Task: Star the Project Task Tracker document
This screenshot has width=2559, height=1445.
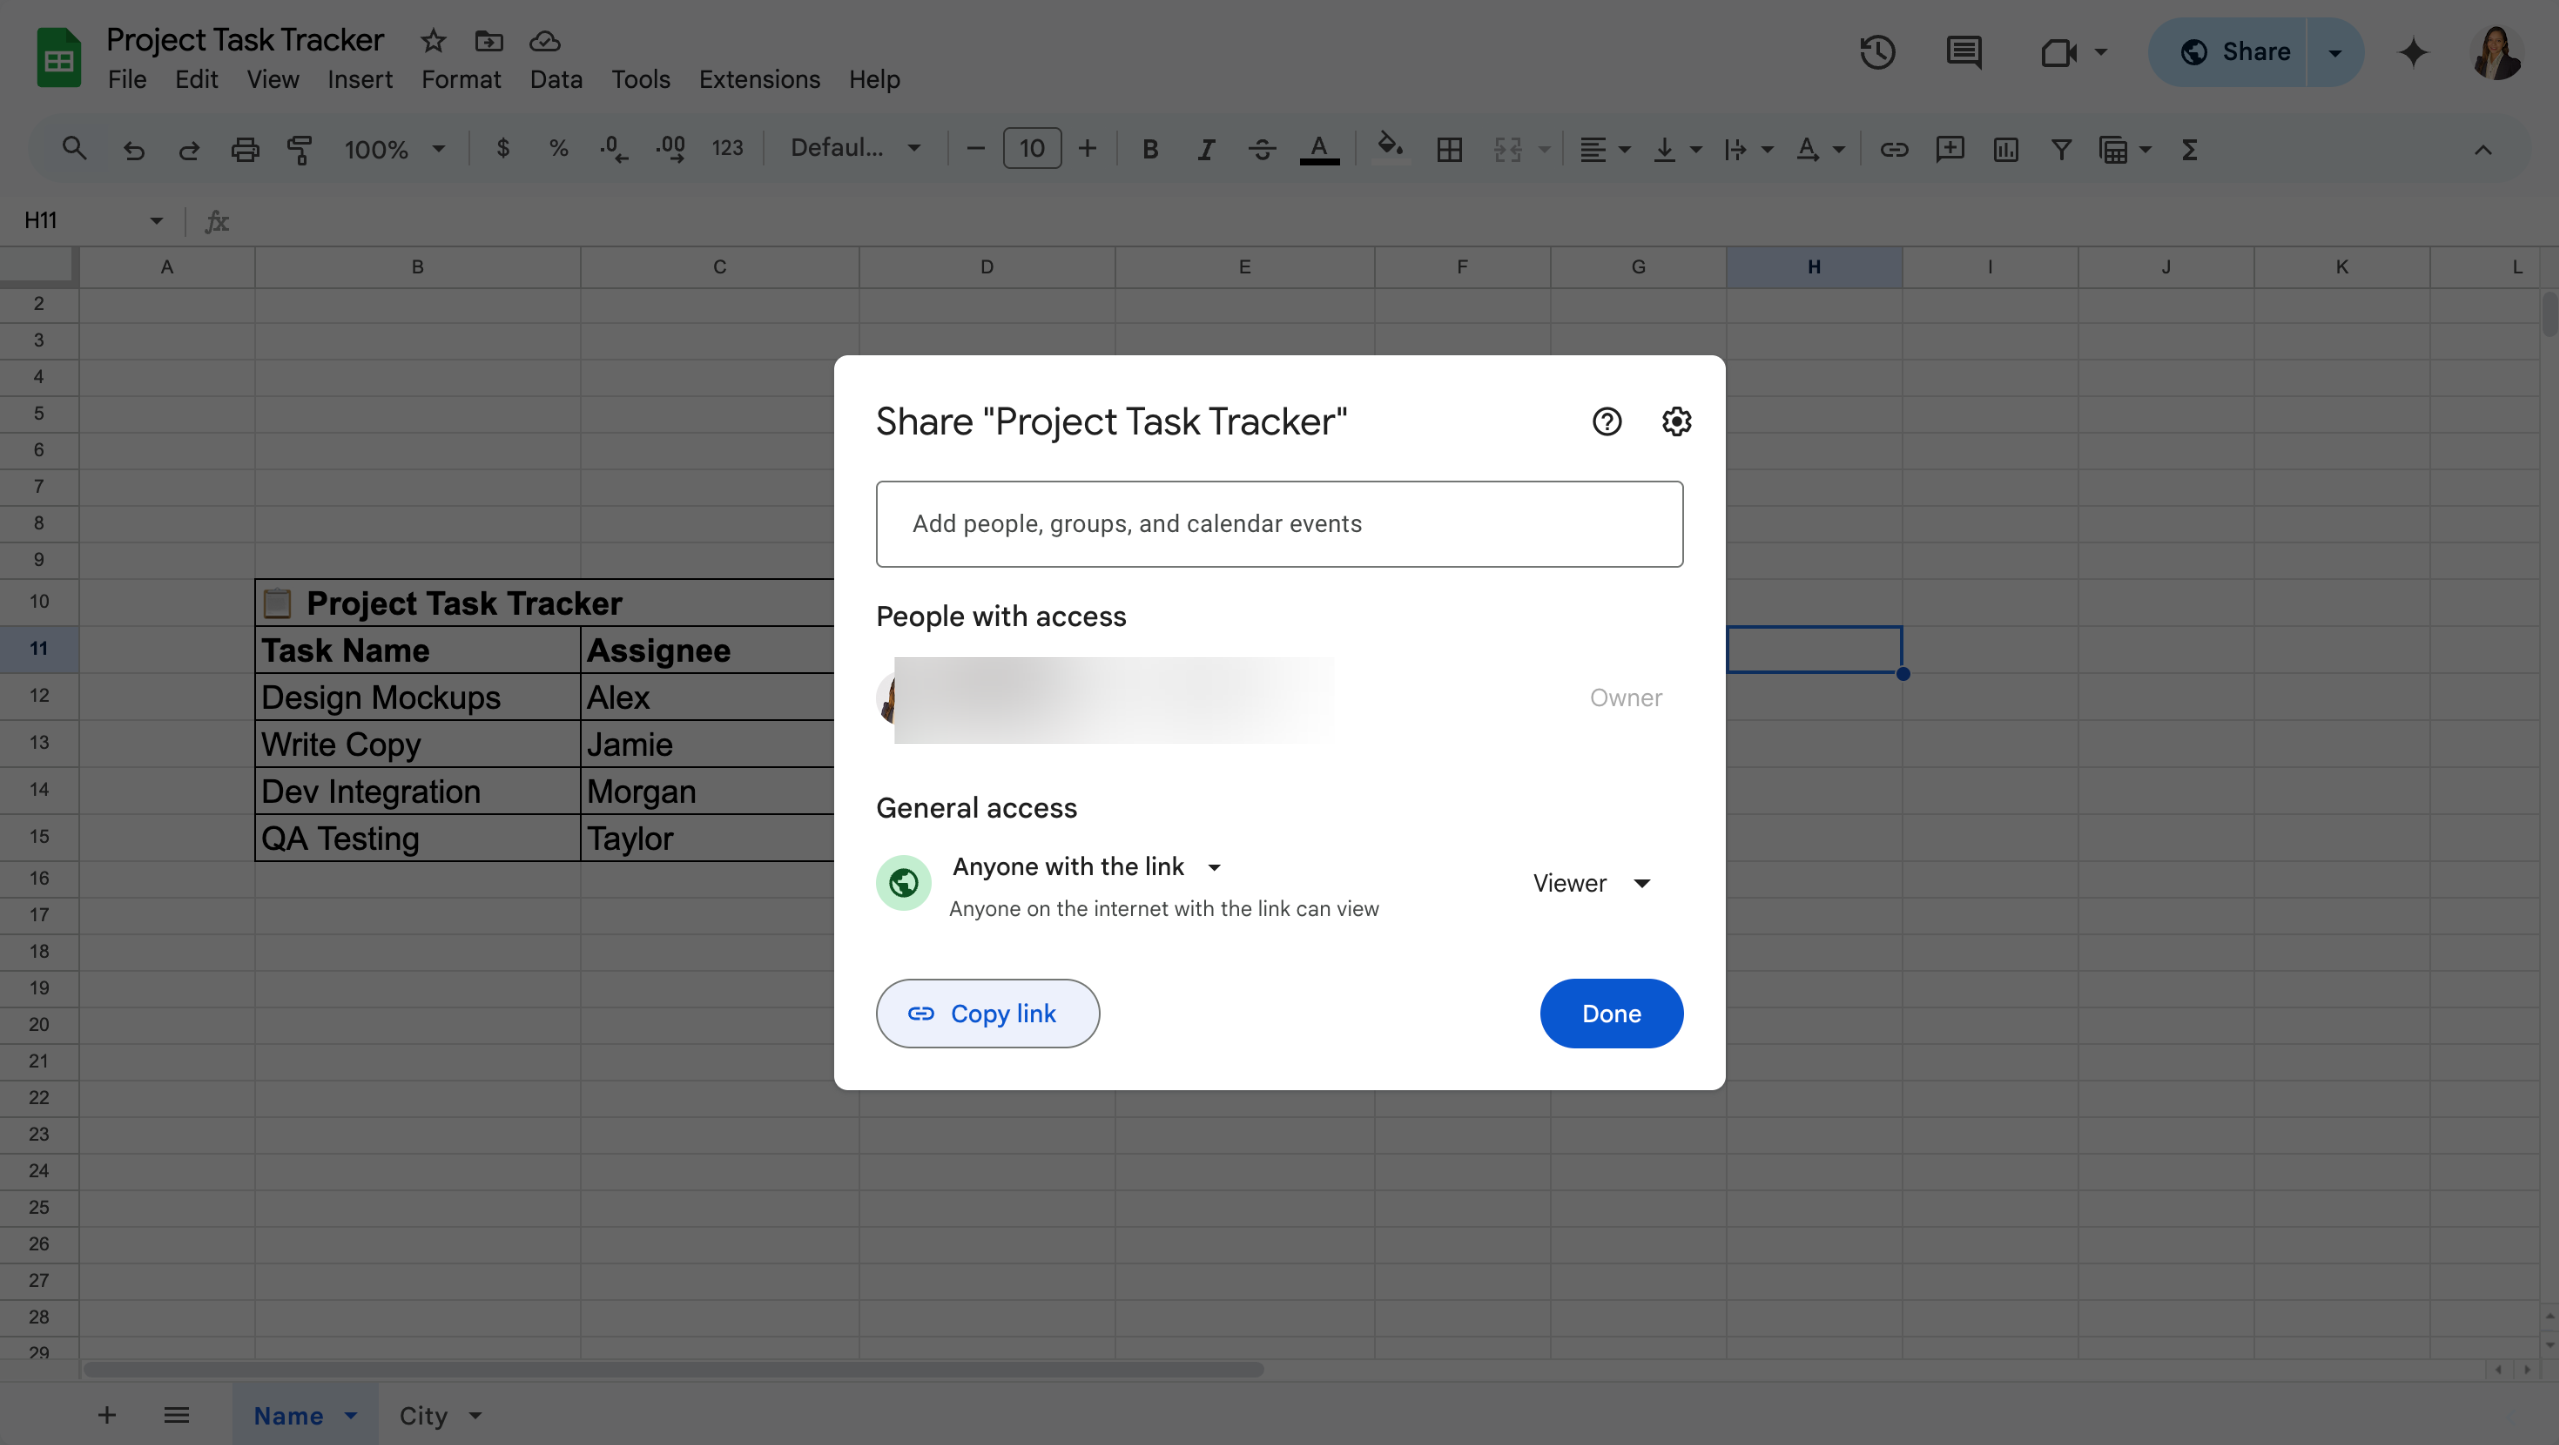Action: click(x=432, y=41)
